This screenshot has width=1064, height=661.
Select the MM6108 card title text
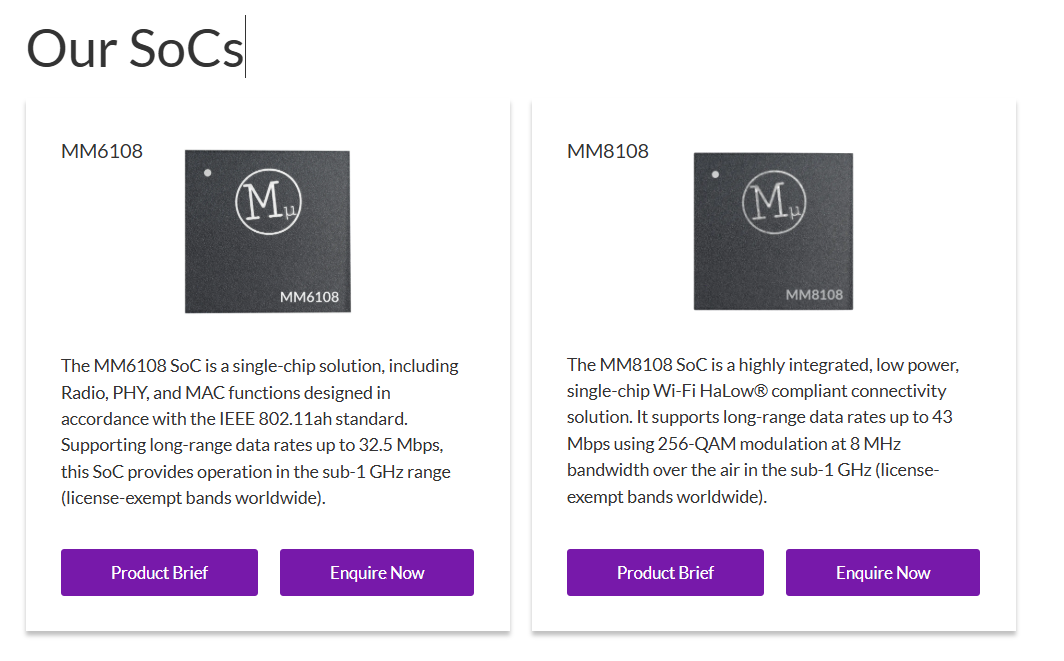coord(102,152)
